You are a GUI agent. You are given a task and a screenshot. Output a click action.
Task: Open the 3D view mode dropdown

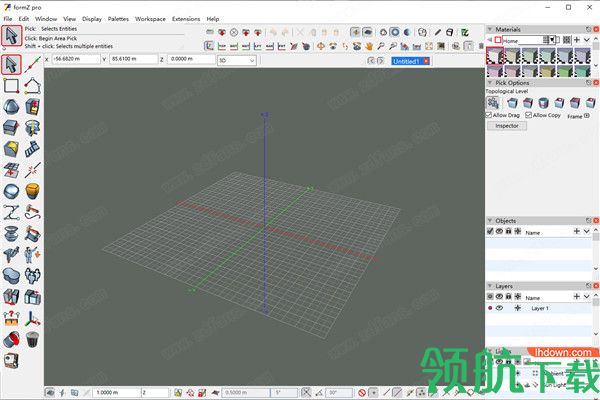pos(236,60)
